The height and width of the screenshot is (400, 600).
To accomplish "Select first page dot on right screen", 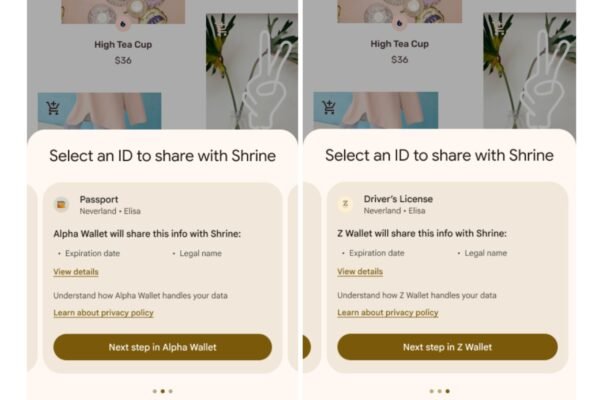I will click(x=432, y=391).
